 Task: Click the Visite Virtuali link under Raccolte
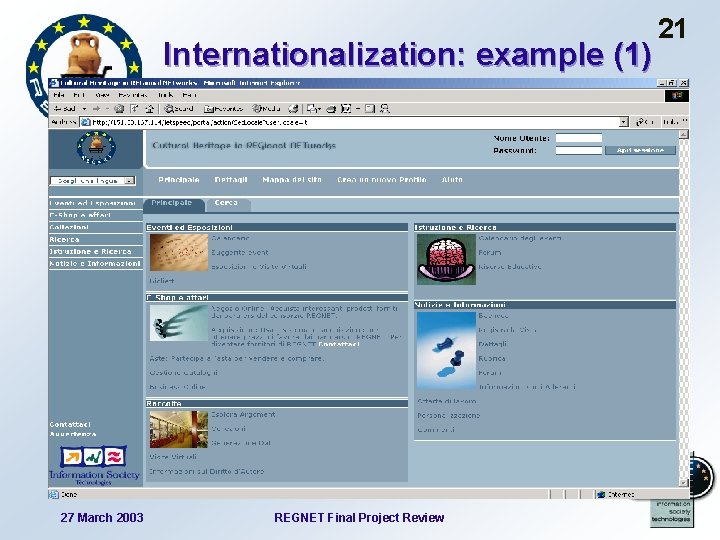(173, 457)
